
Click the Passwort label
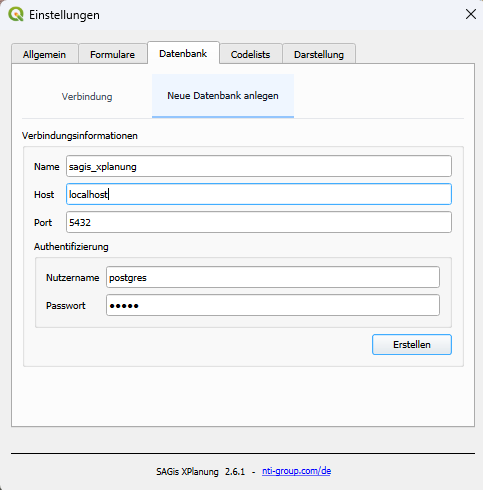coord(66,306)
